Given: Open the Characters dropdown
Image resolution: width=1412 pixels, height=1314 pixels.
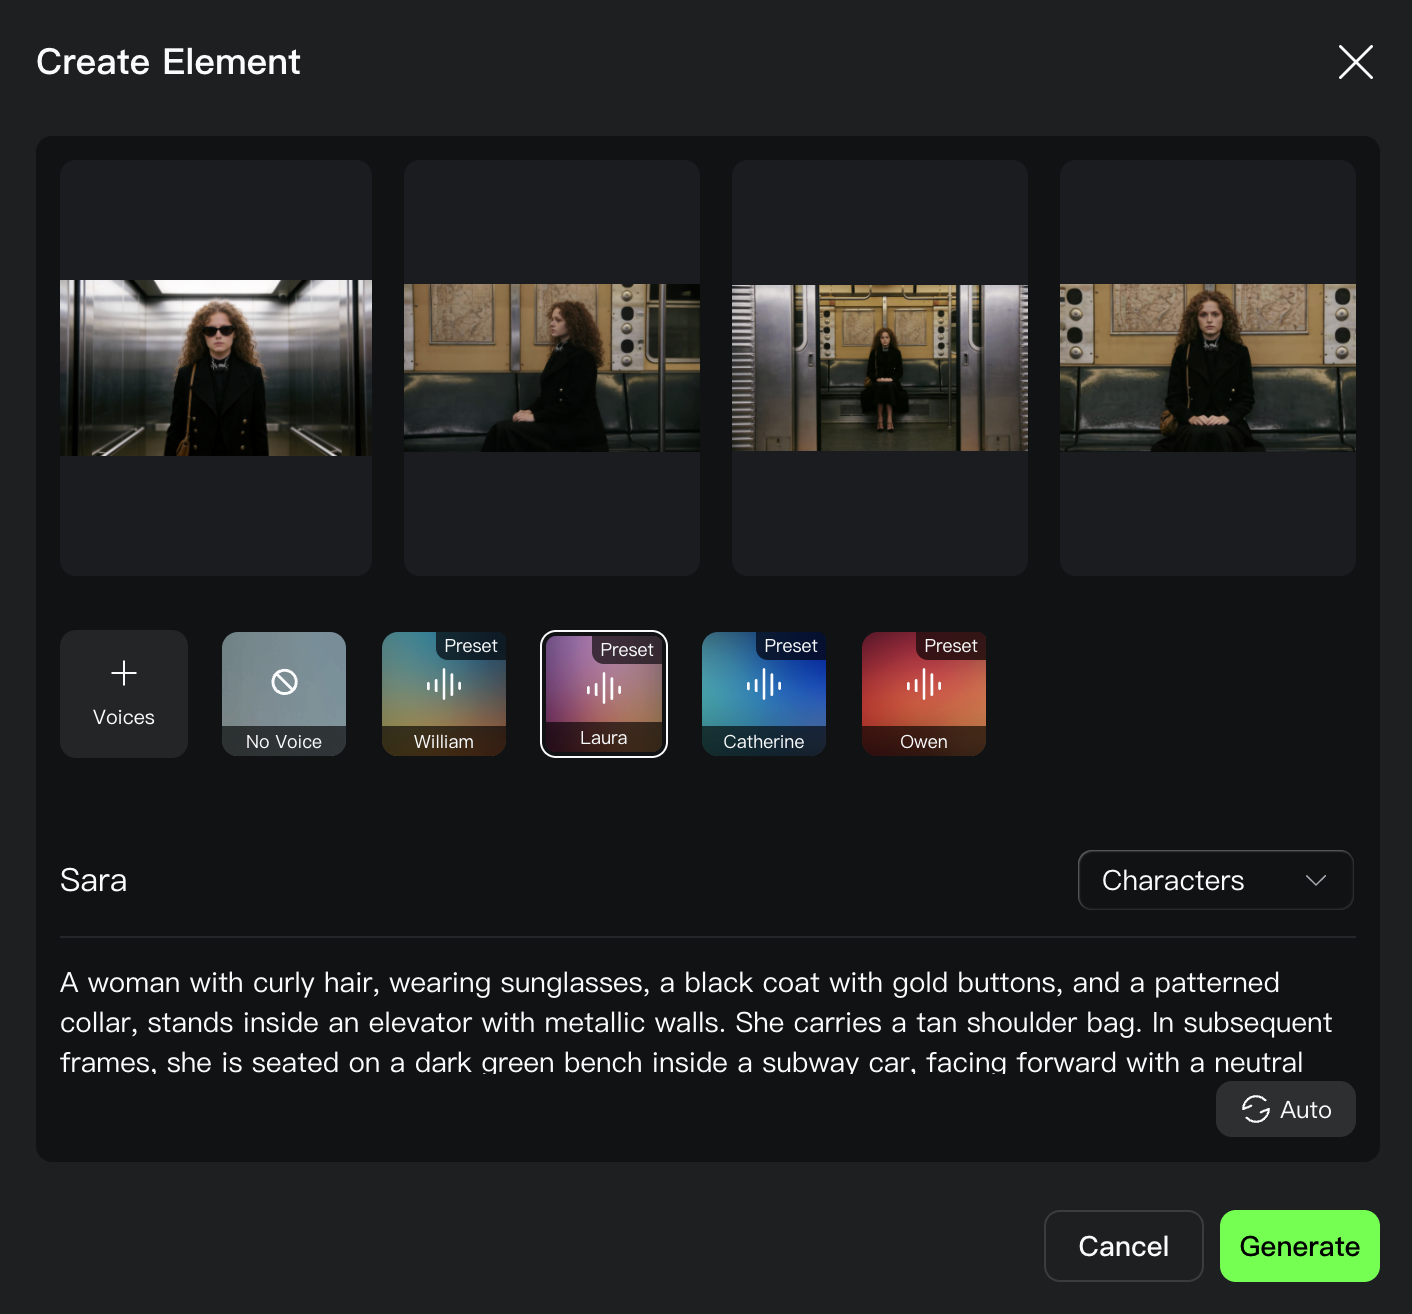Looking at the screenshot, I should 1214,880.
